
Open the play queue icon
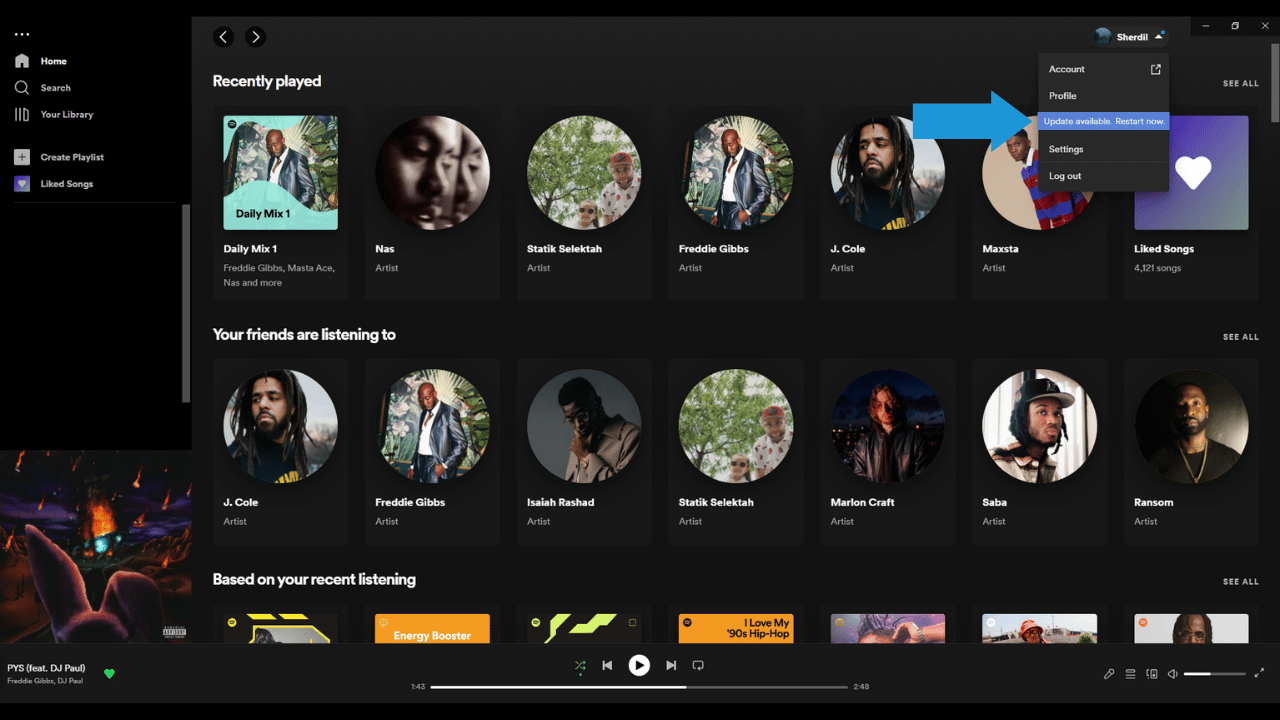[1131, 674]
